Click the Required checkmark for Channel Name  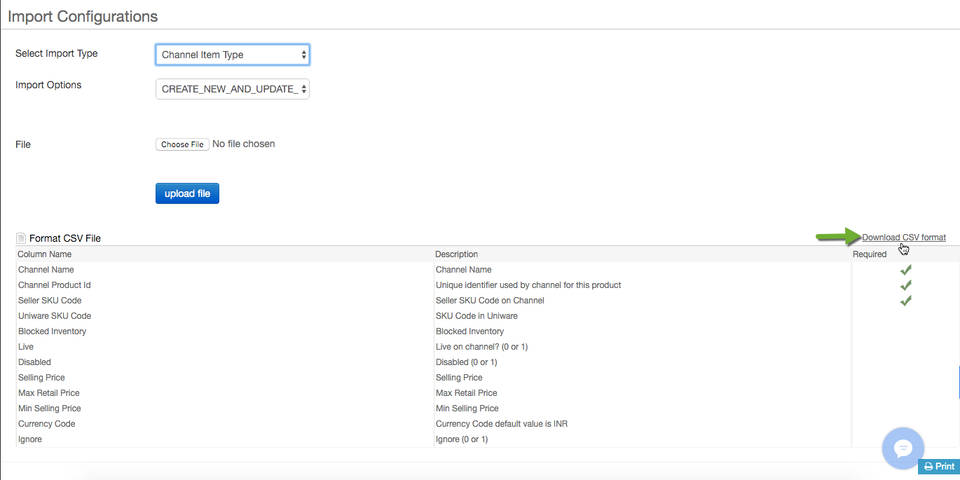point(906,269)
